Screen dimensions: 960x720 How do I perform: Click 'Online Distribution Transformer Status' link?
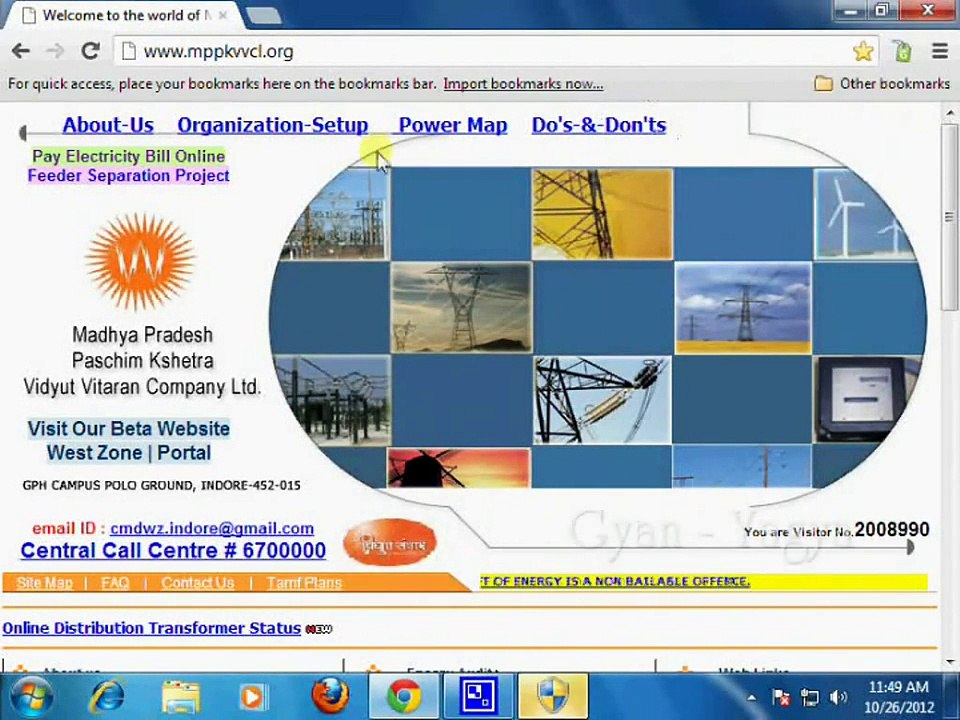[152, 628]
